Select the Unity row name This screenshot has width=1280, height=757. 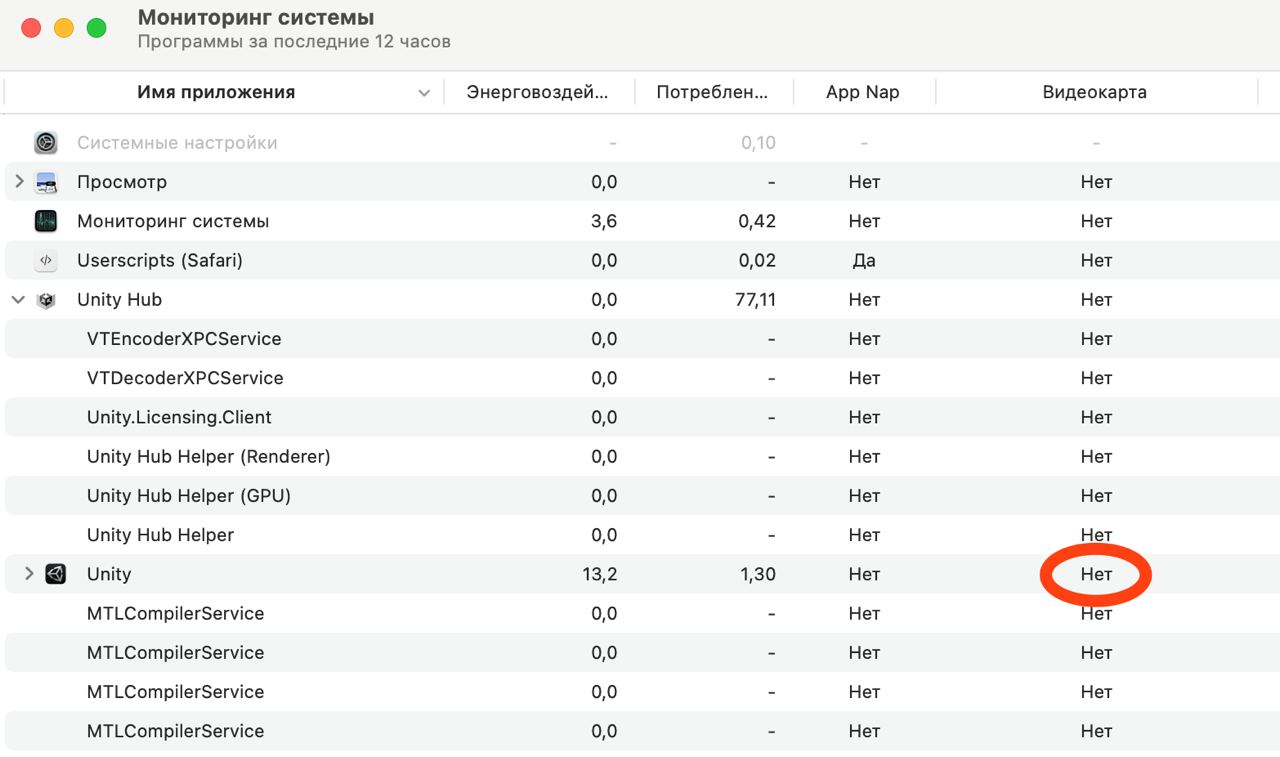109,574
